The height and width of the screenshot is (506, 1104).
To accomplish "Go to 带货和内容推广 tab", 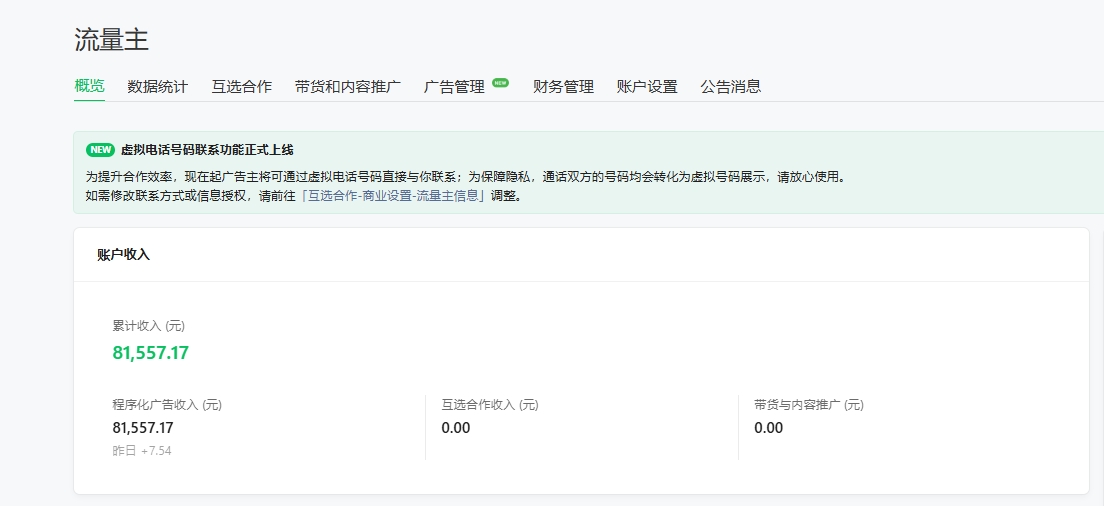I will [x=348, y=87].
